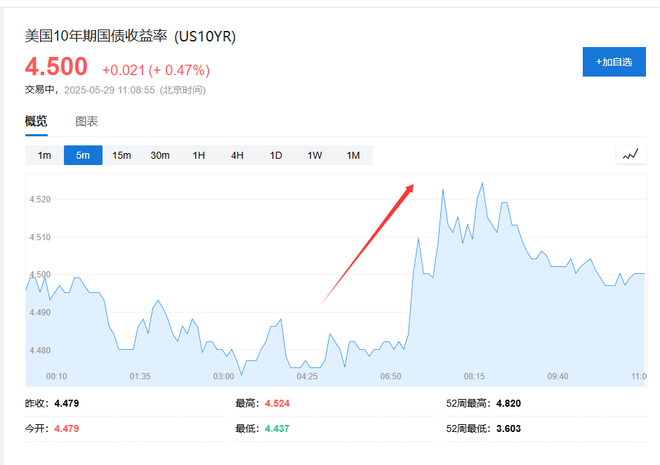Click the 00:10 time axis label
The image size is (660, 465).
click(56, 376)
